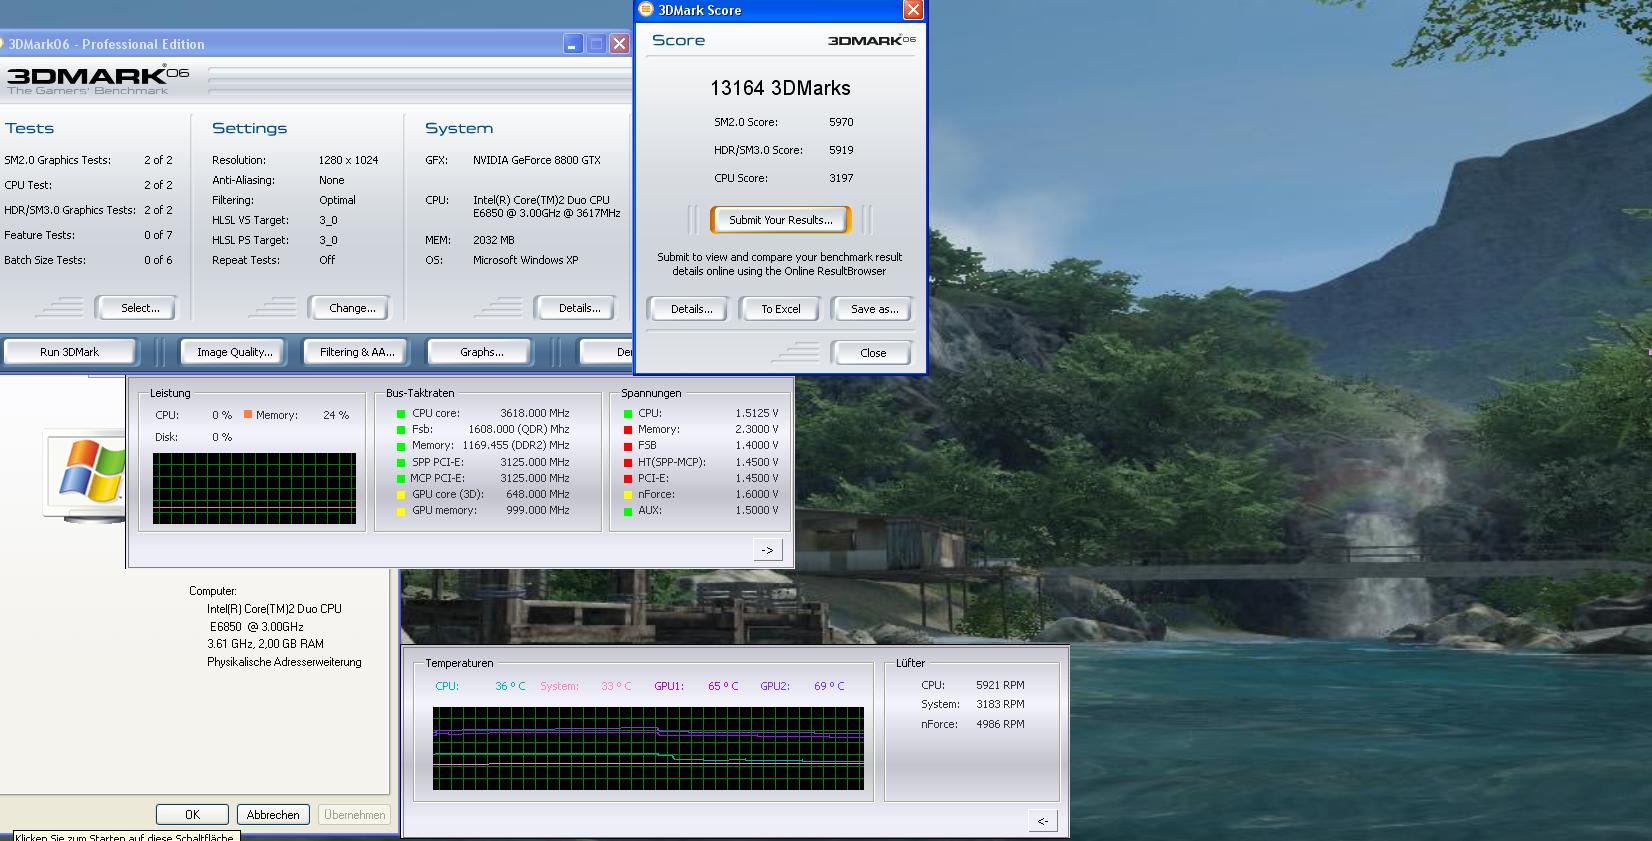Close the 3DMark06 Professional window
The height and width of the screenshot is (841, 1652).
pos(619,44)
